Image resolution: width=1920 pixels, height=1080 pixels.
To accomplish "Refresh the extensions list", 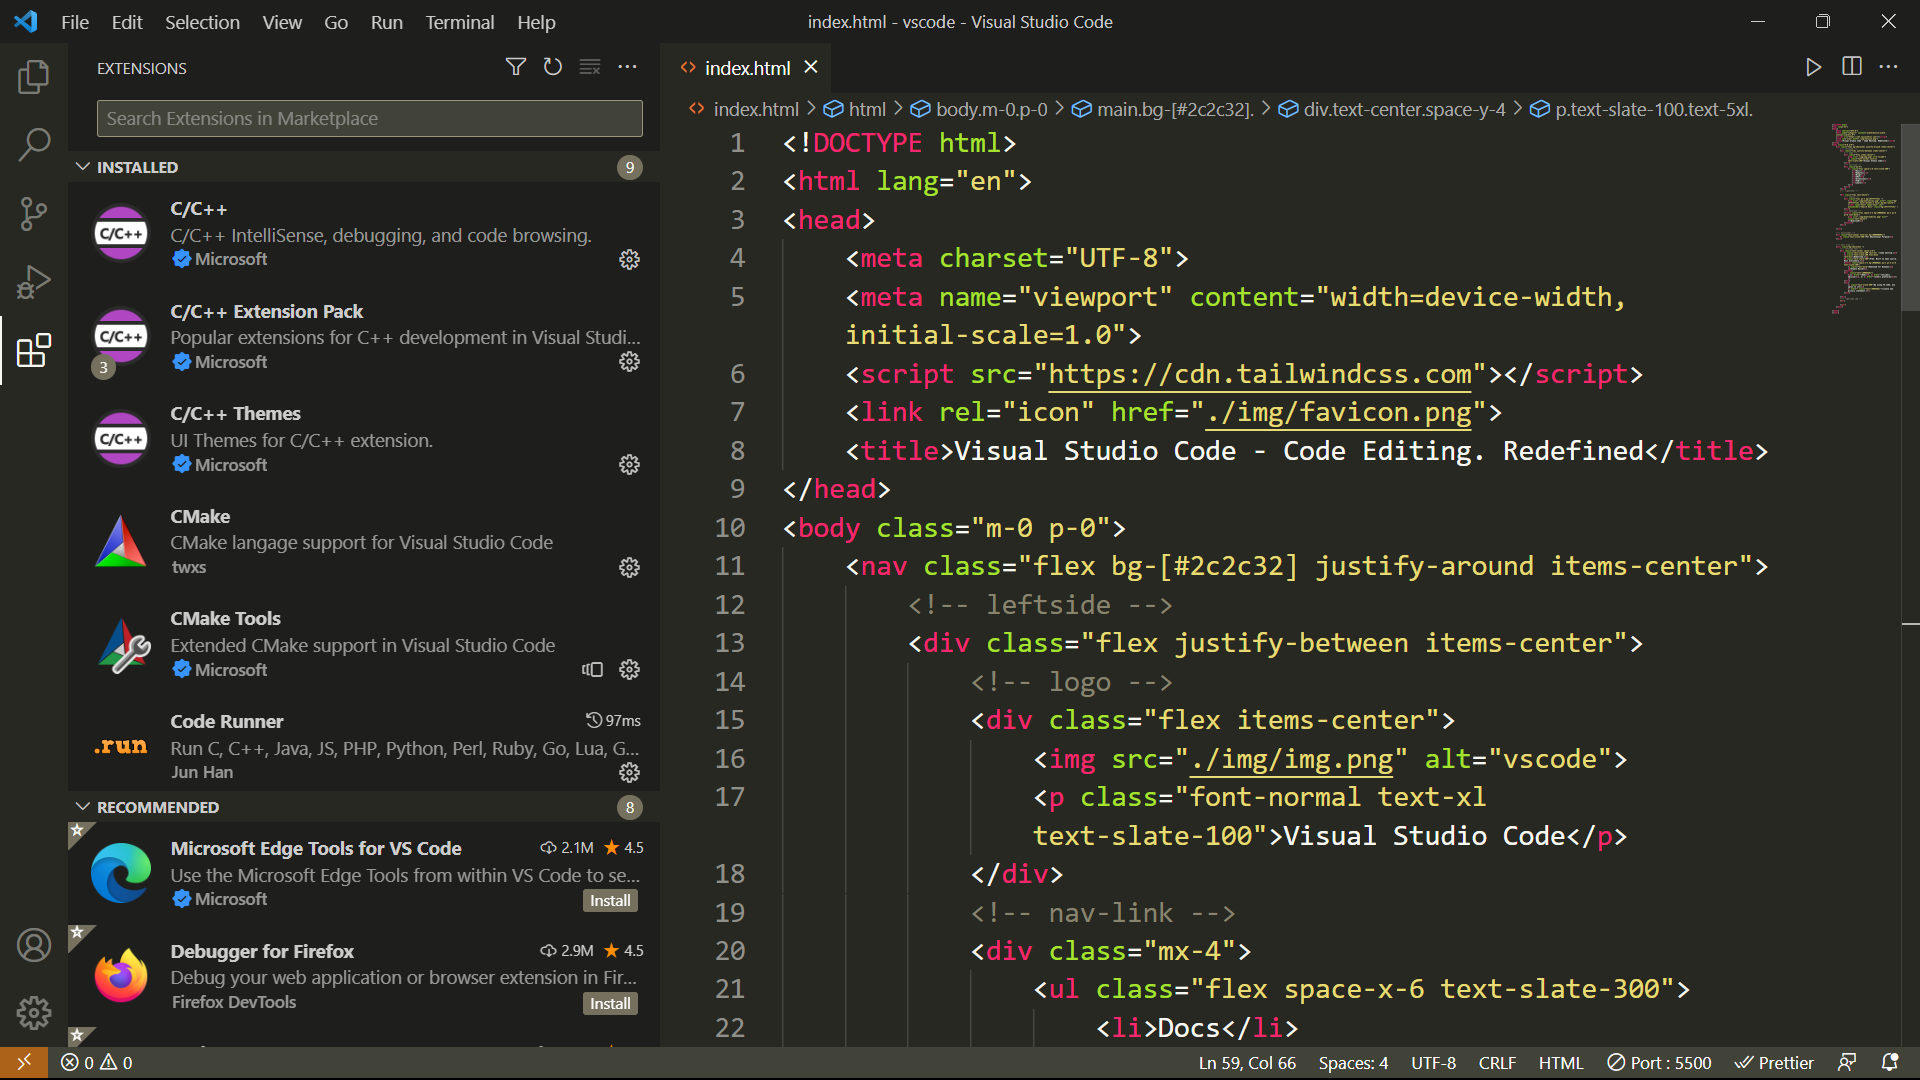I will point(553,67).
